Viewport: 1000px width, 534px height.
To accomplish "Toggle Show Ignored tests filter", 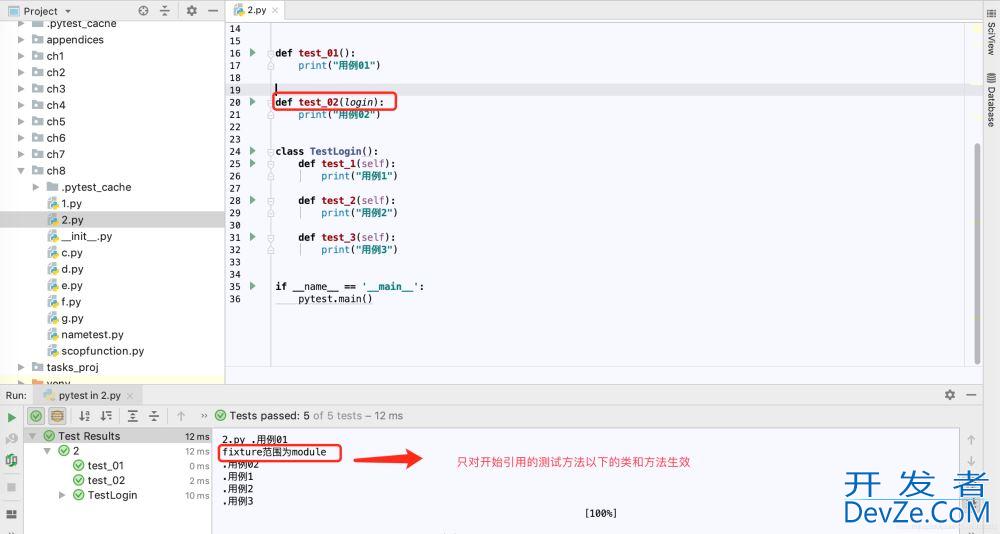I will pos(57,416).
